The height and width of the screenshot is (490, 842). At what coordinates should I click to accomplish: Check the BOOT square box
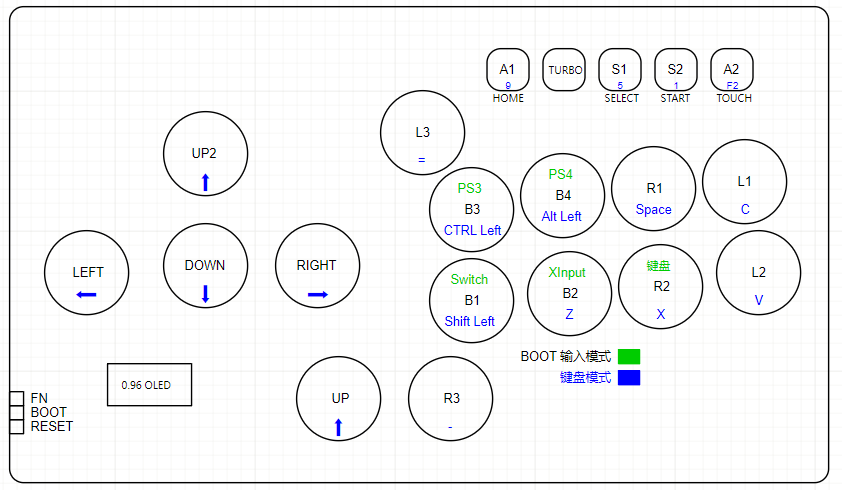pyautogui.click(x=17, y=412)
